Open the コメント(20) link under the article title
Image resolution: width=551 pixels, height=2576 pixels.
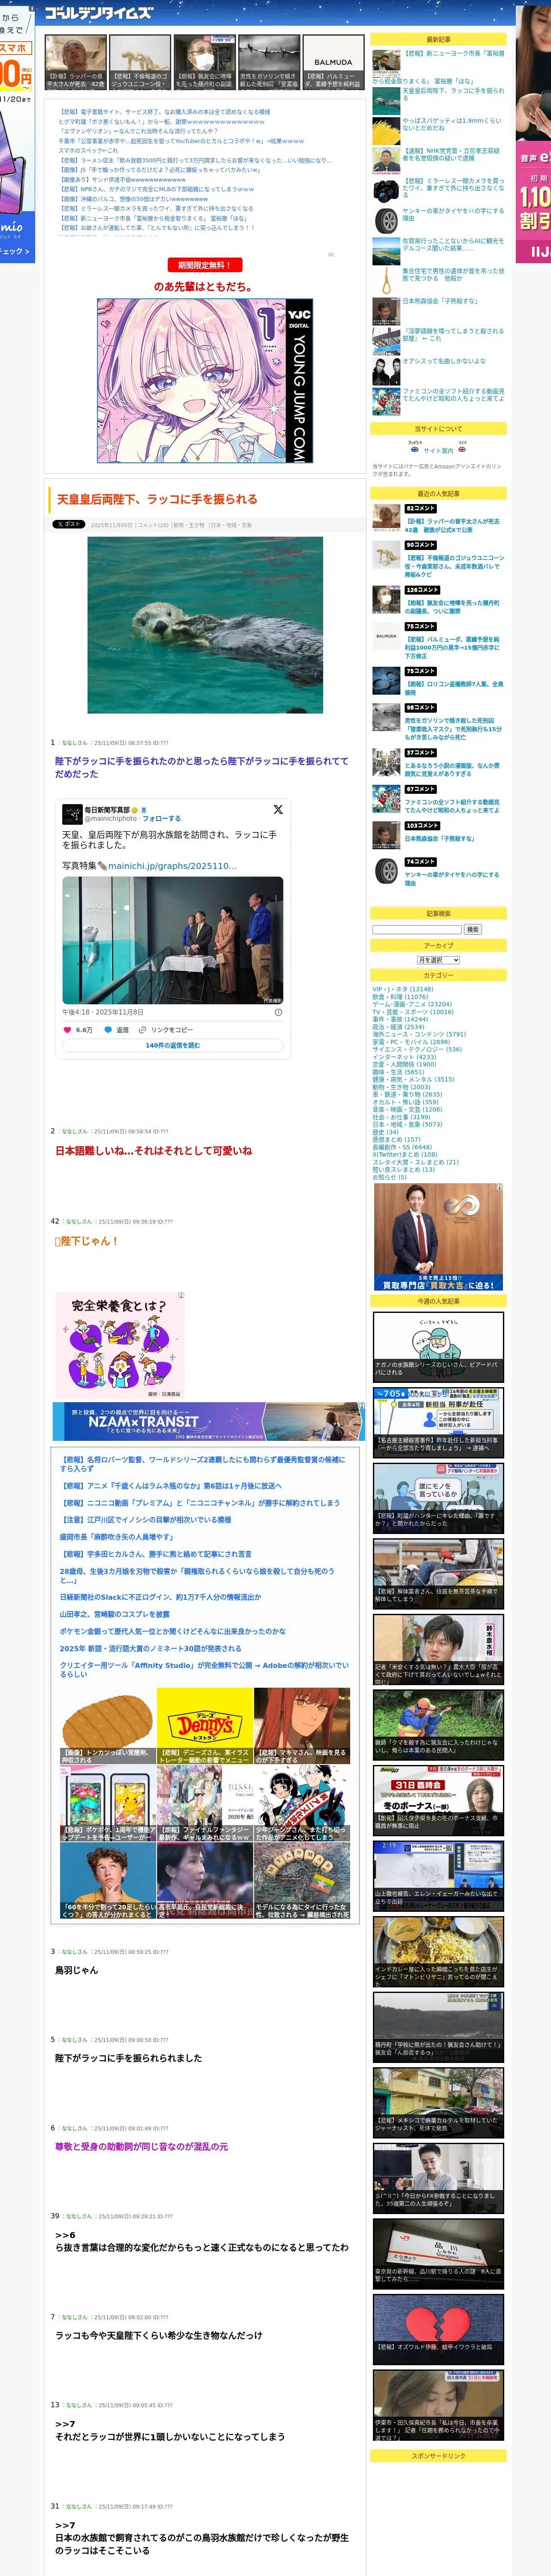pos(153,525)
